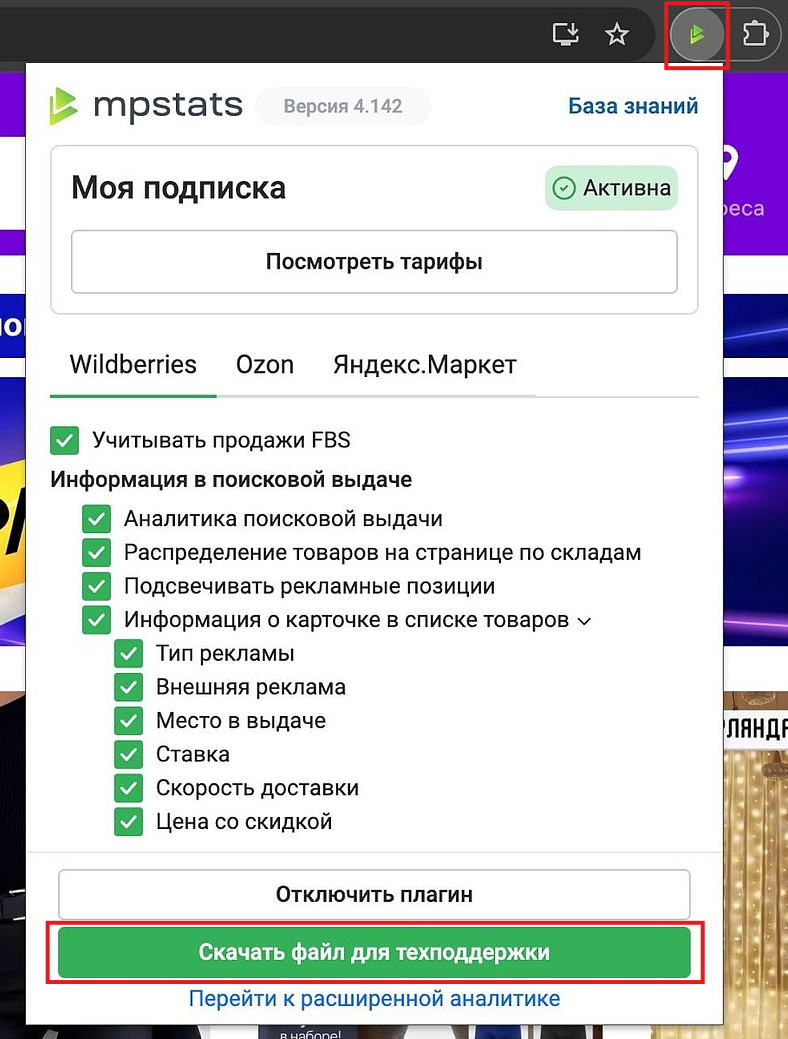788x1039 pixels.
Task: Uncheck the Тип рекламы checkbox
Action: tap(129, 654)
